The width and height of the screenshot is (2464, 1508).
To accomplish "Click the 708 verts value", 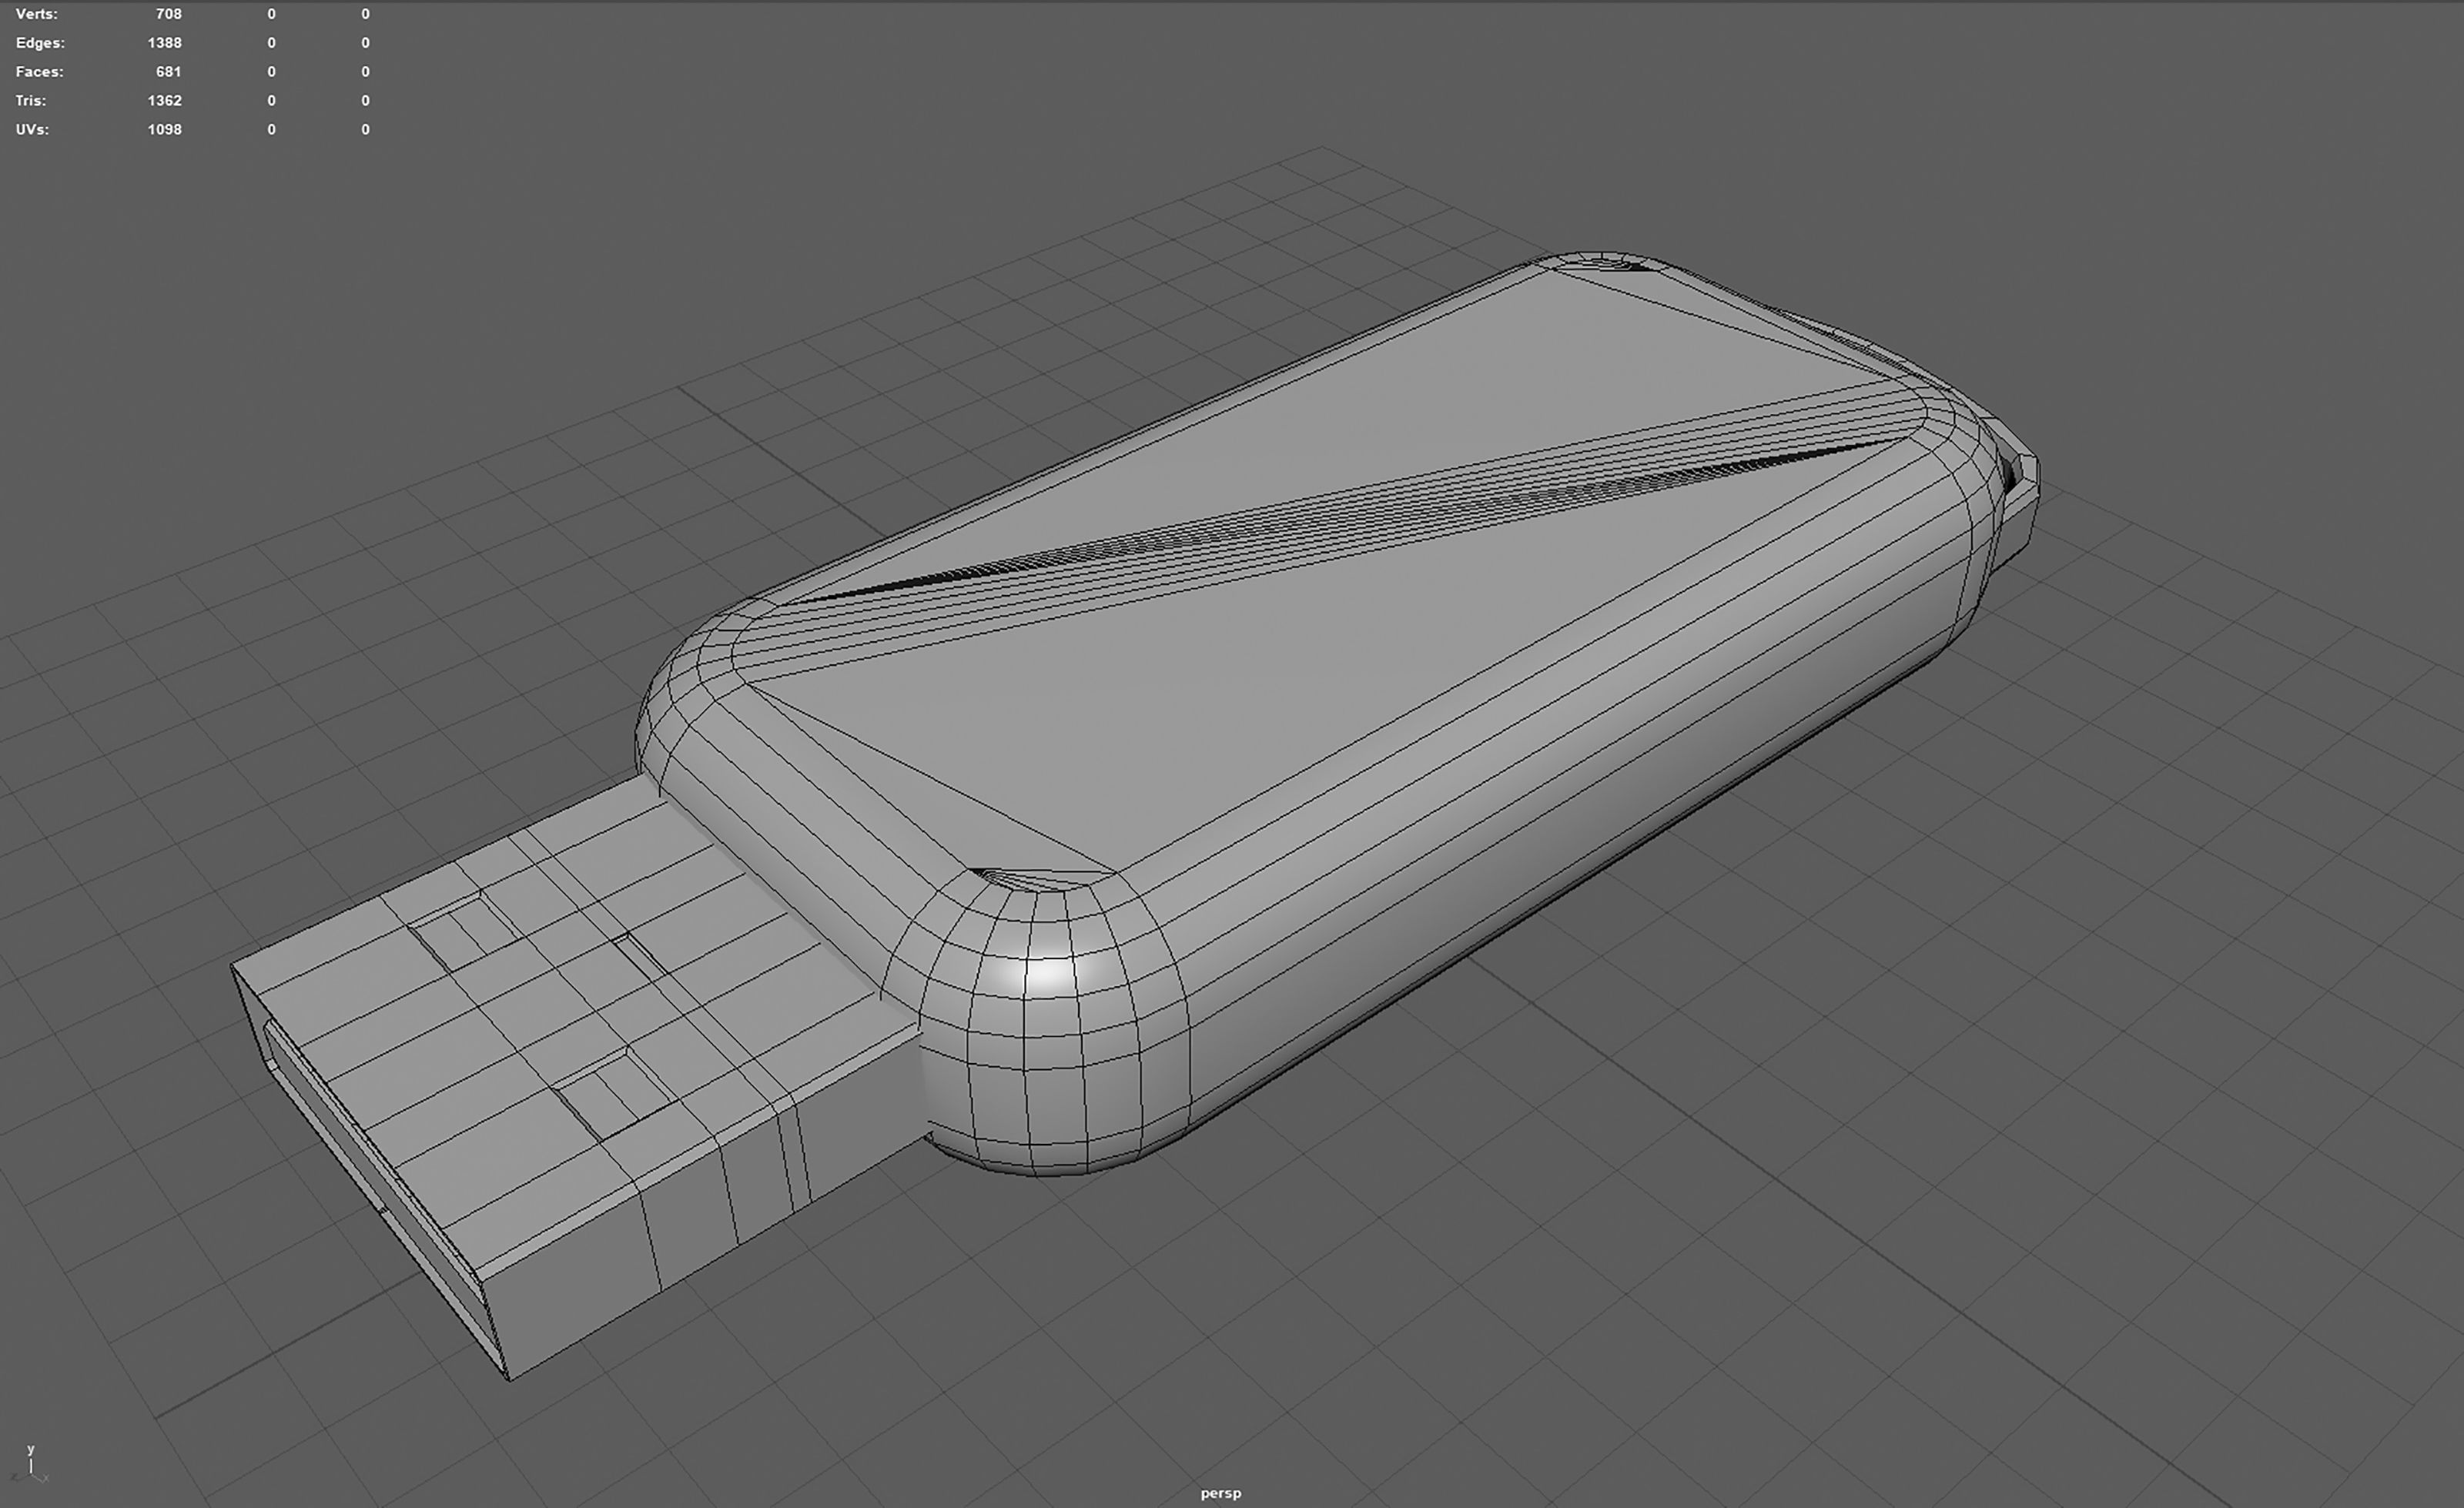I will pos(169,14).
